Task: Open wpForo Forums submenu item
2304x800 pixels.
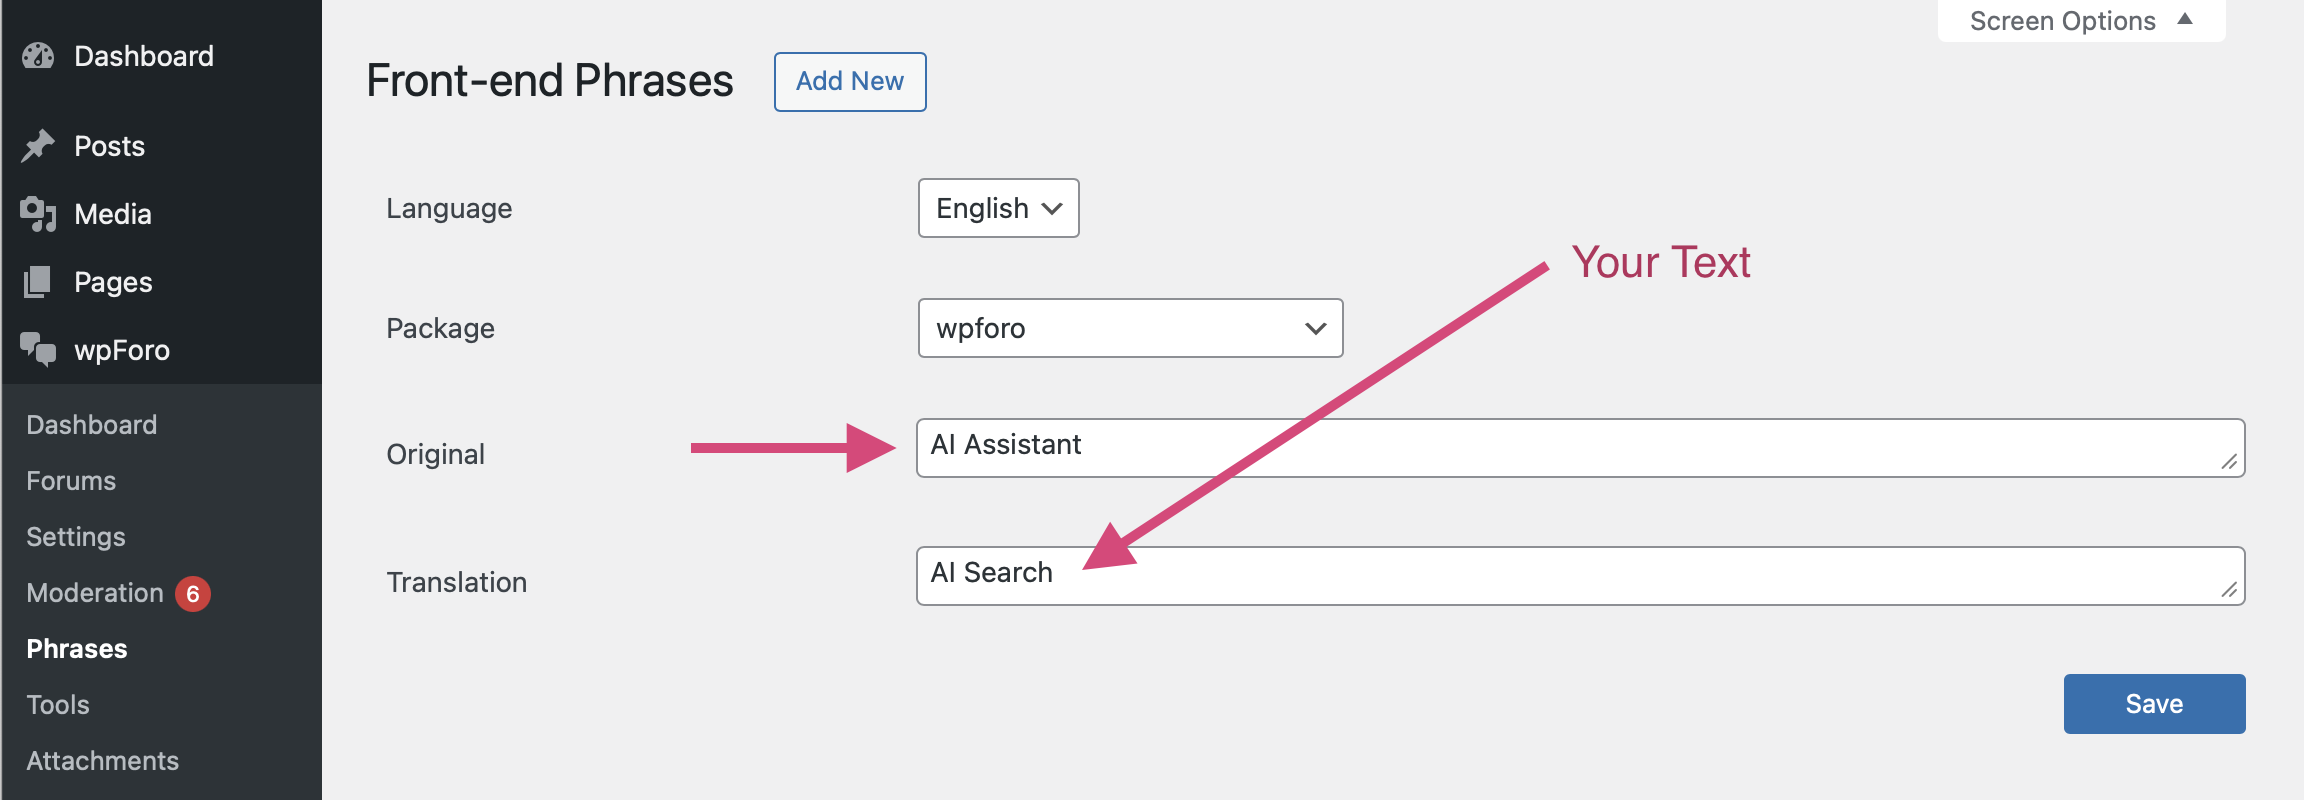Action: pos(71,481)
